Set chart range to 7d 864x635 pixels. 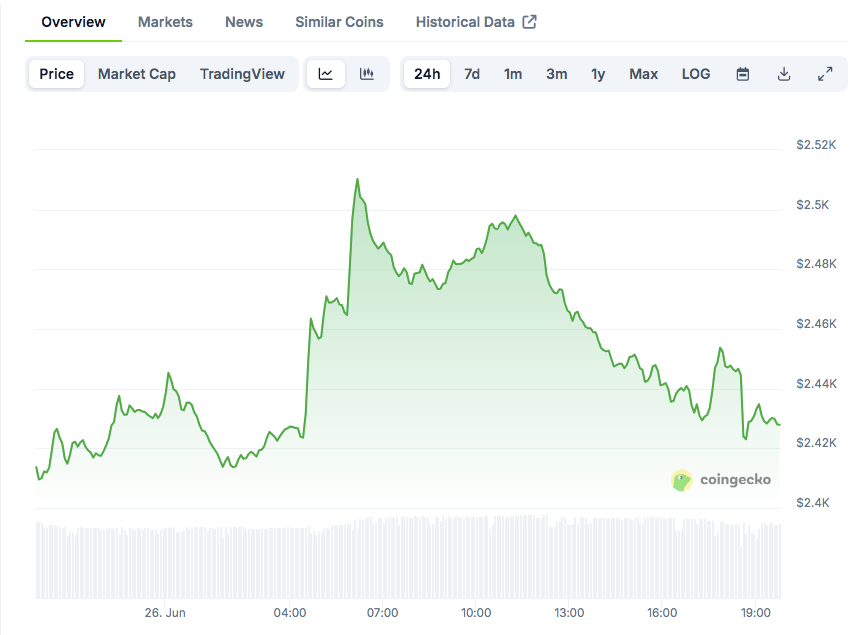point(472,74)
